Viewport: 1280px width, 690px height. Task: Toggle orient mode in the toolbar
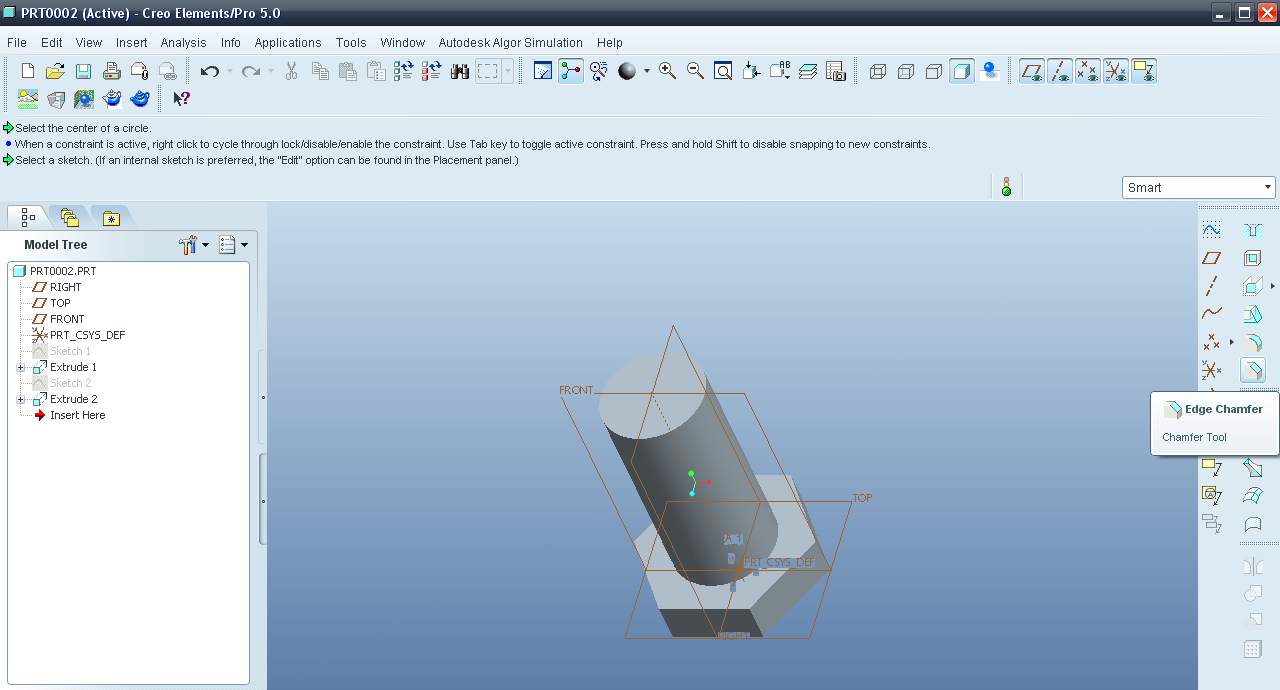coord(599,71)
